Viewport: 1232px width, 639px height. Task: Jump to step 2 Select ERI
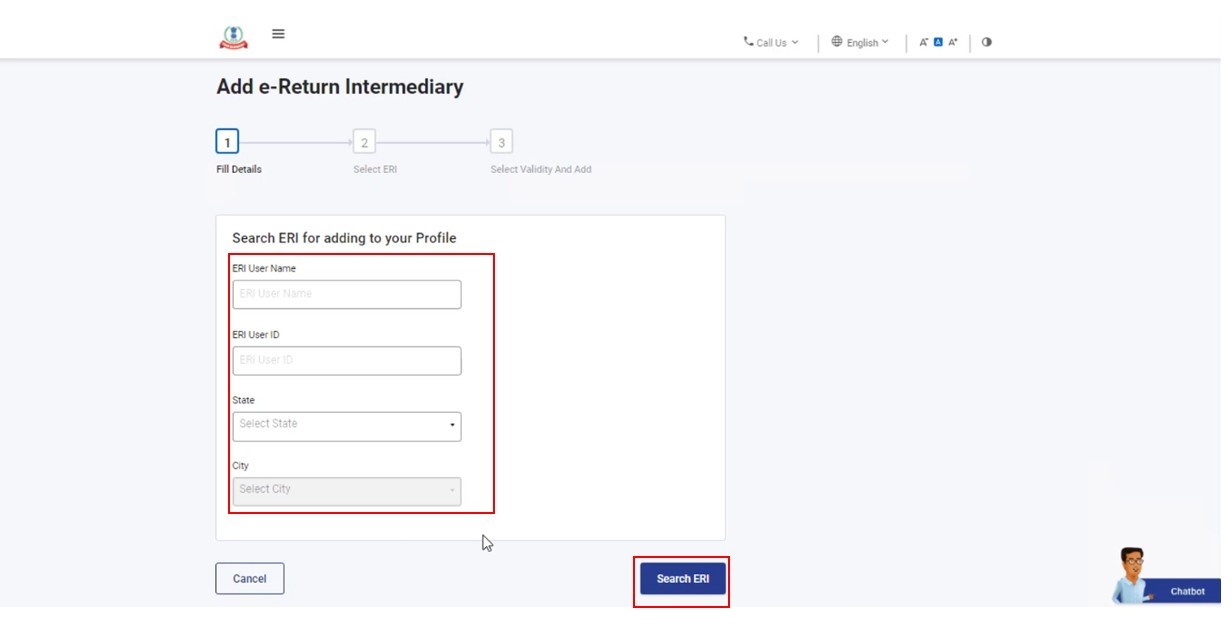pyautogui.click(x=364, y=143)
